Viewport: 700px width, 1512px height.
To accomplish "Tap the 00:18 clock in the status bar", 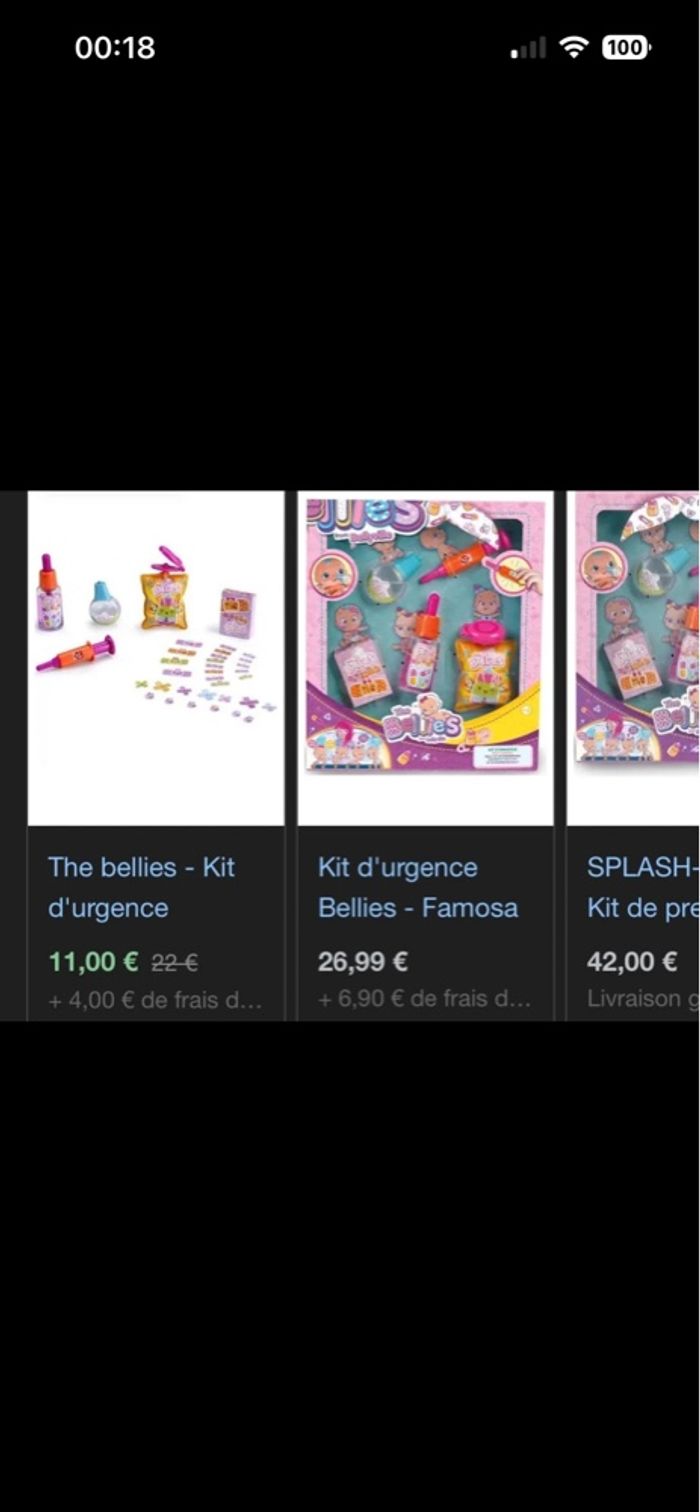I will [115, 47].
